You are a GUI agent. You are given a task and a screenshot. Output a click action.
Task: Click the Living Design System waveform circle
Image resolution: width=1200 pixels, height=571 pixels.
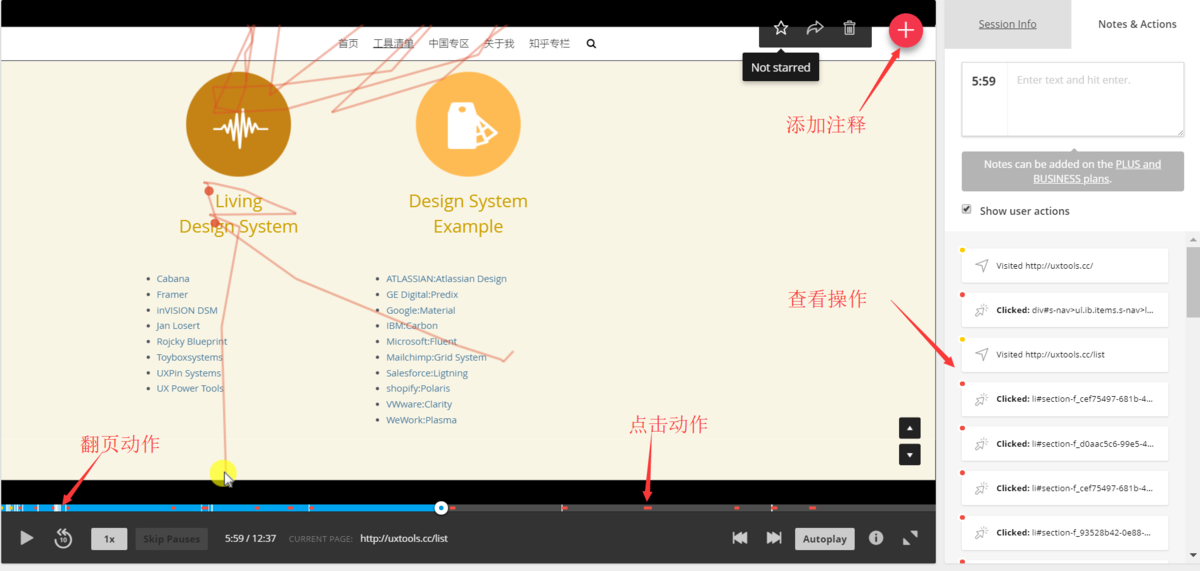[238, 124]
